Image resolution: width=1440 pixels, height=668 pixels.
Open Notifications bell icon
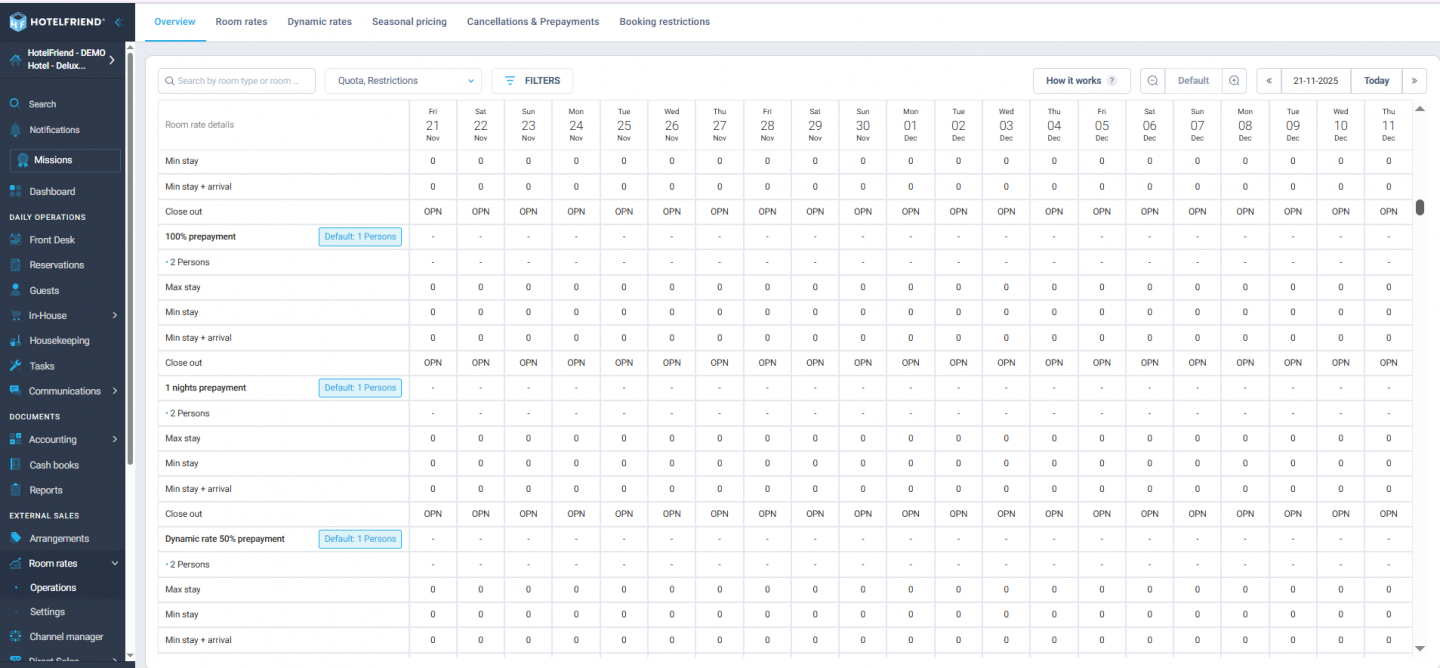pyautogui.click(x=15, y=130)
